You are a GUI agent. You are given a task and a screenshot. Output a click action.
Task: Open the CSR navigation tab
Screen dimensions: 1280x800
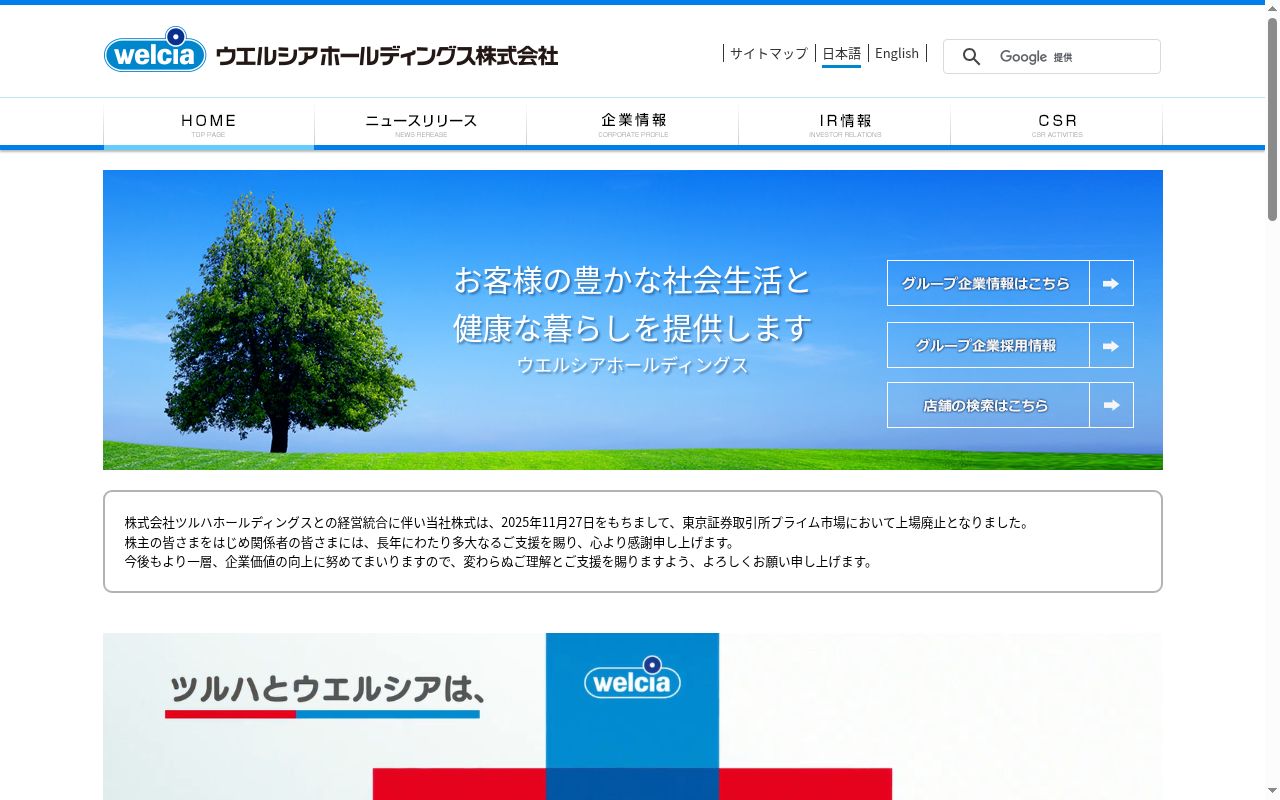point(1057,124)
